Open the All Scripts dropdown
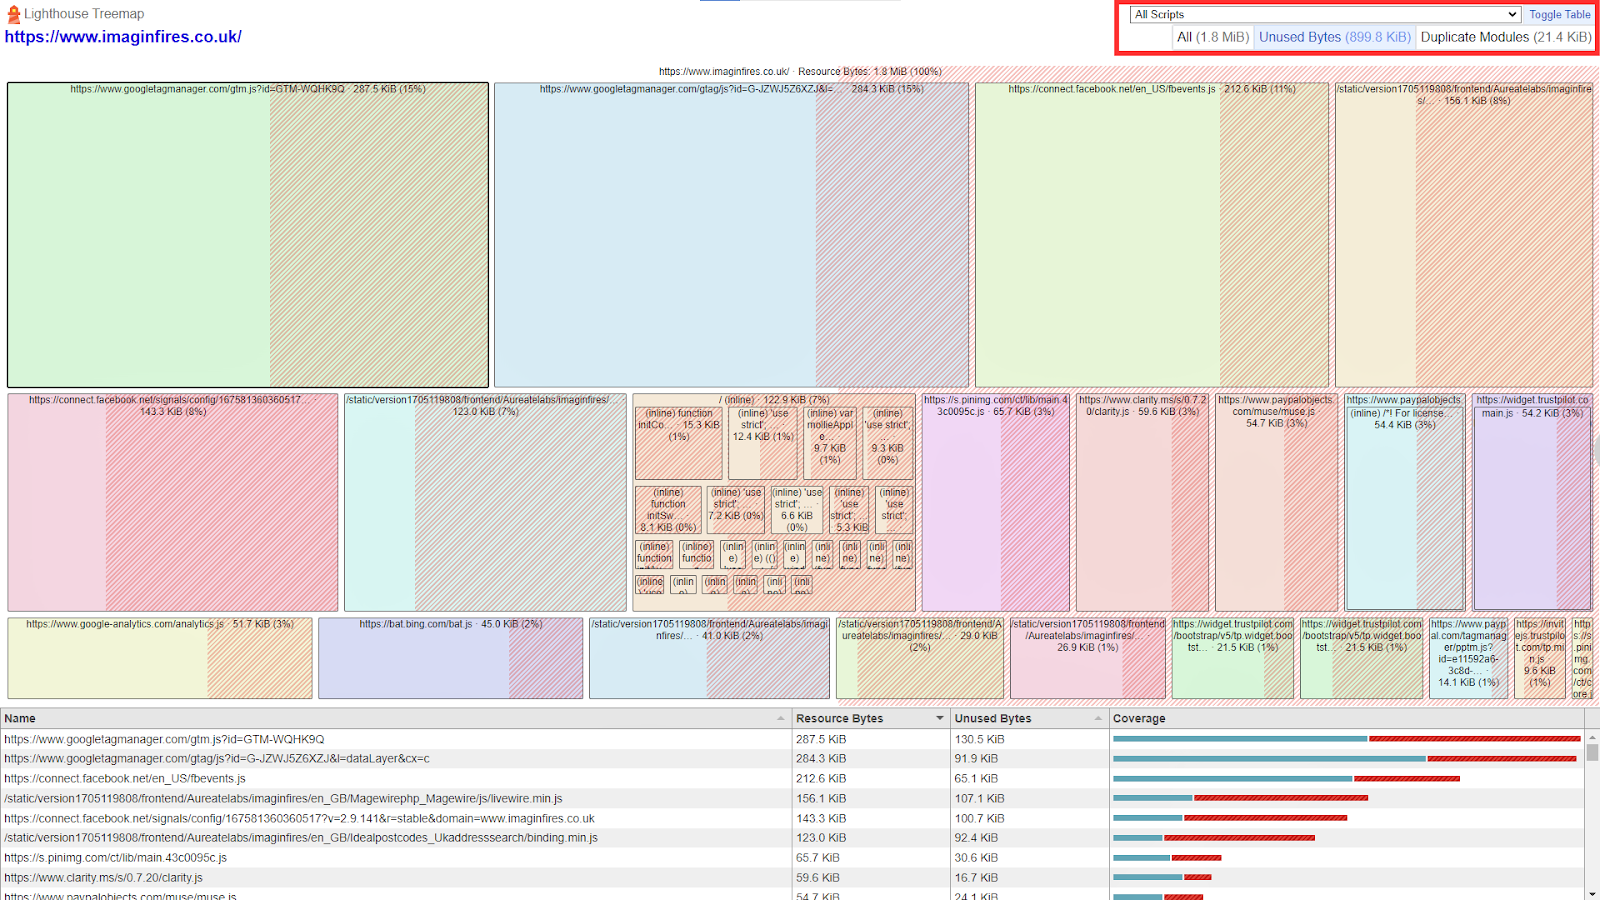 (x=1325, y=14)
